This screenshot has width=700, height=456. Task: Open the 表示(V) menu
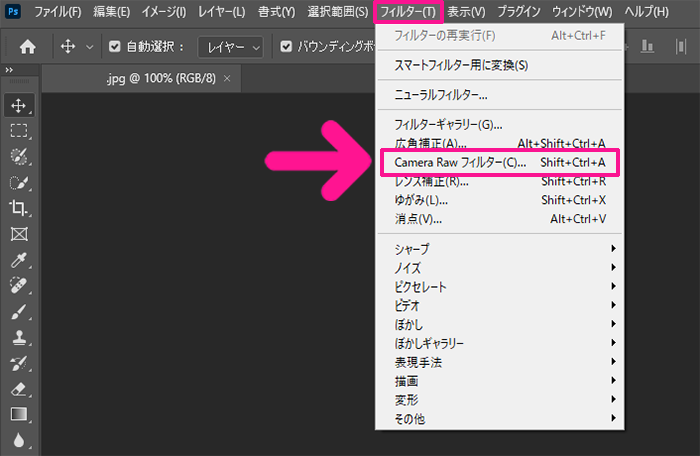pyautogui.click(x=466, y=12)
